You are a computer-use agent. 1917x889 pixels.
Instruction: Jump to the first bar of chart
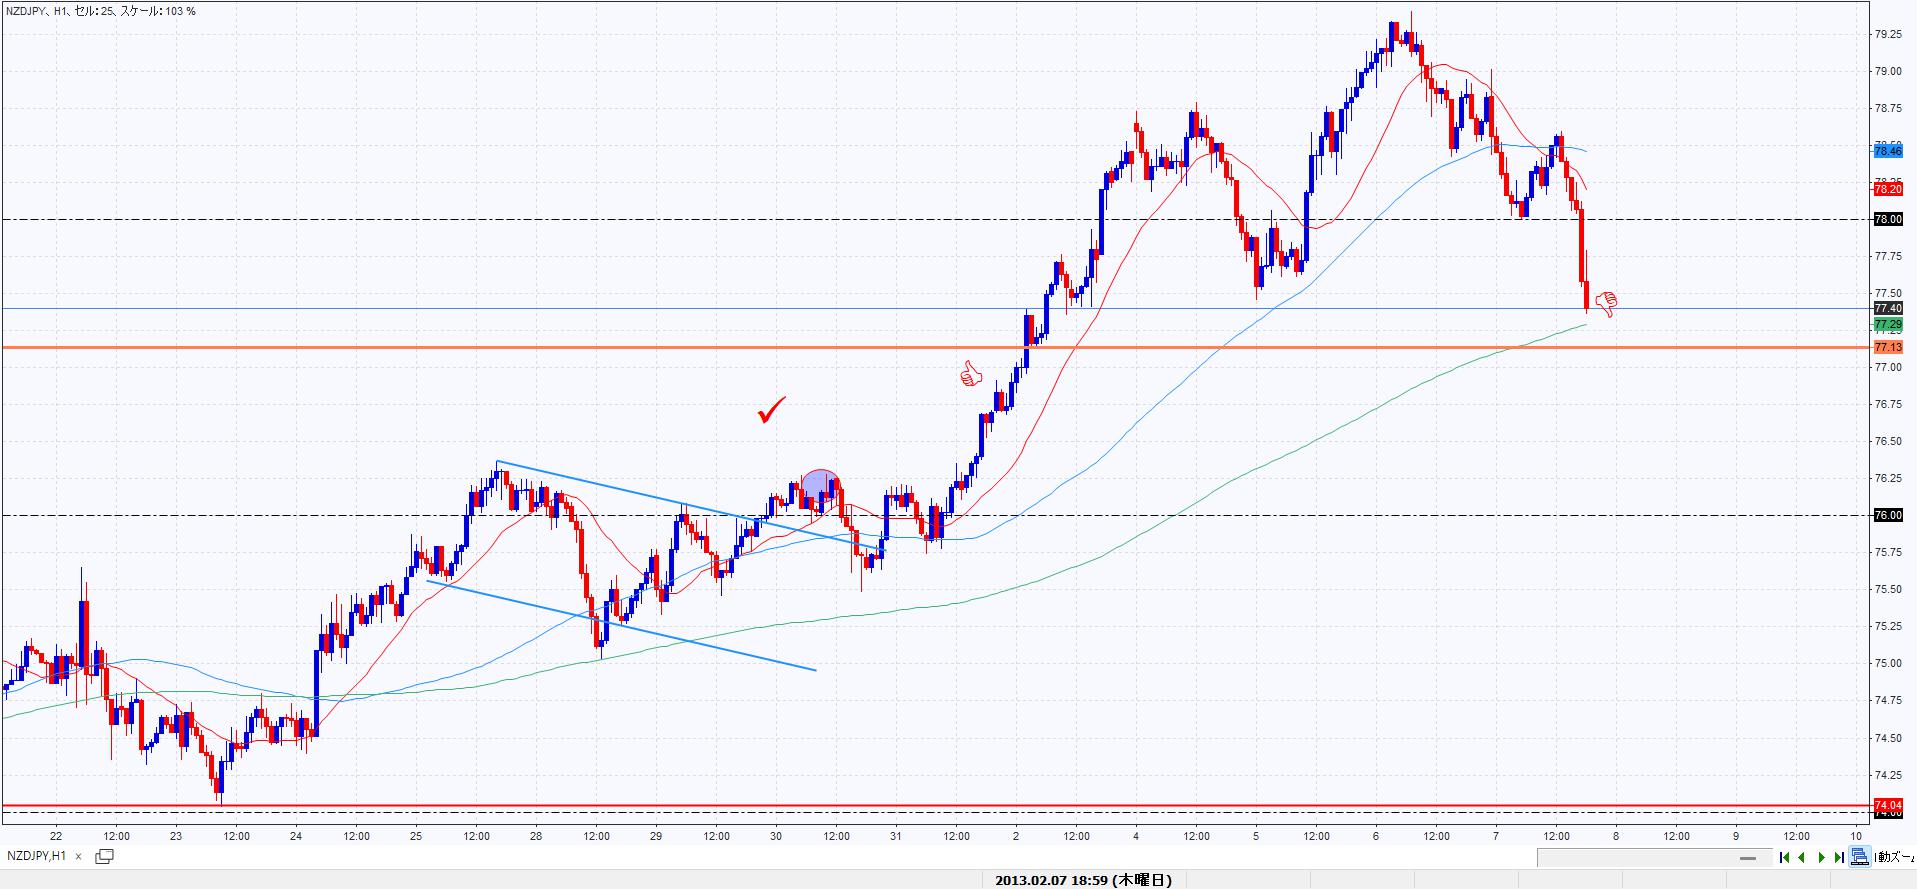1785,857
